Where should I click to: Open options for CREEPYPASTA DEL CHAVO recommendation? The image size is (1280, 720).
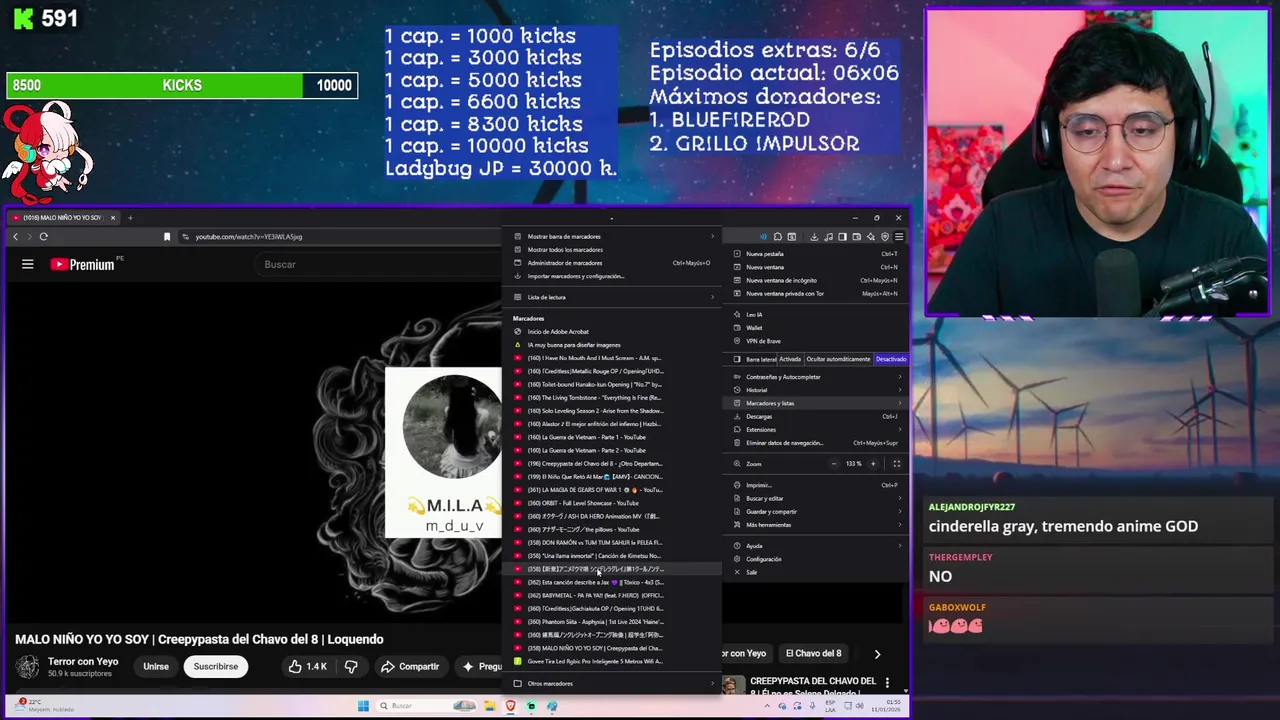887,683
